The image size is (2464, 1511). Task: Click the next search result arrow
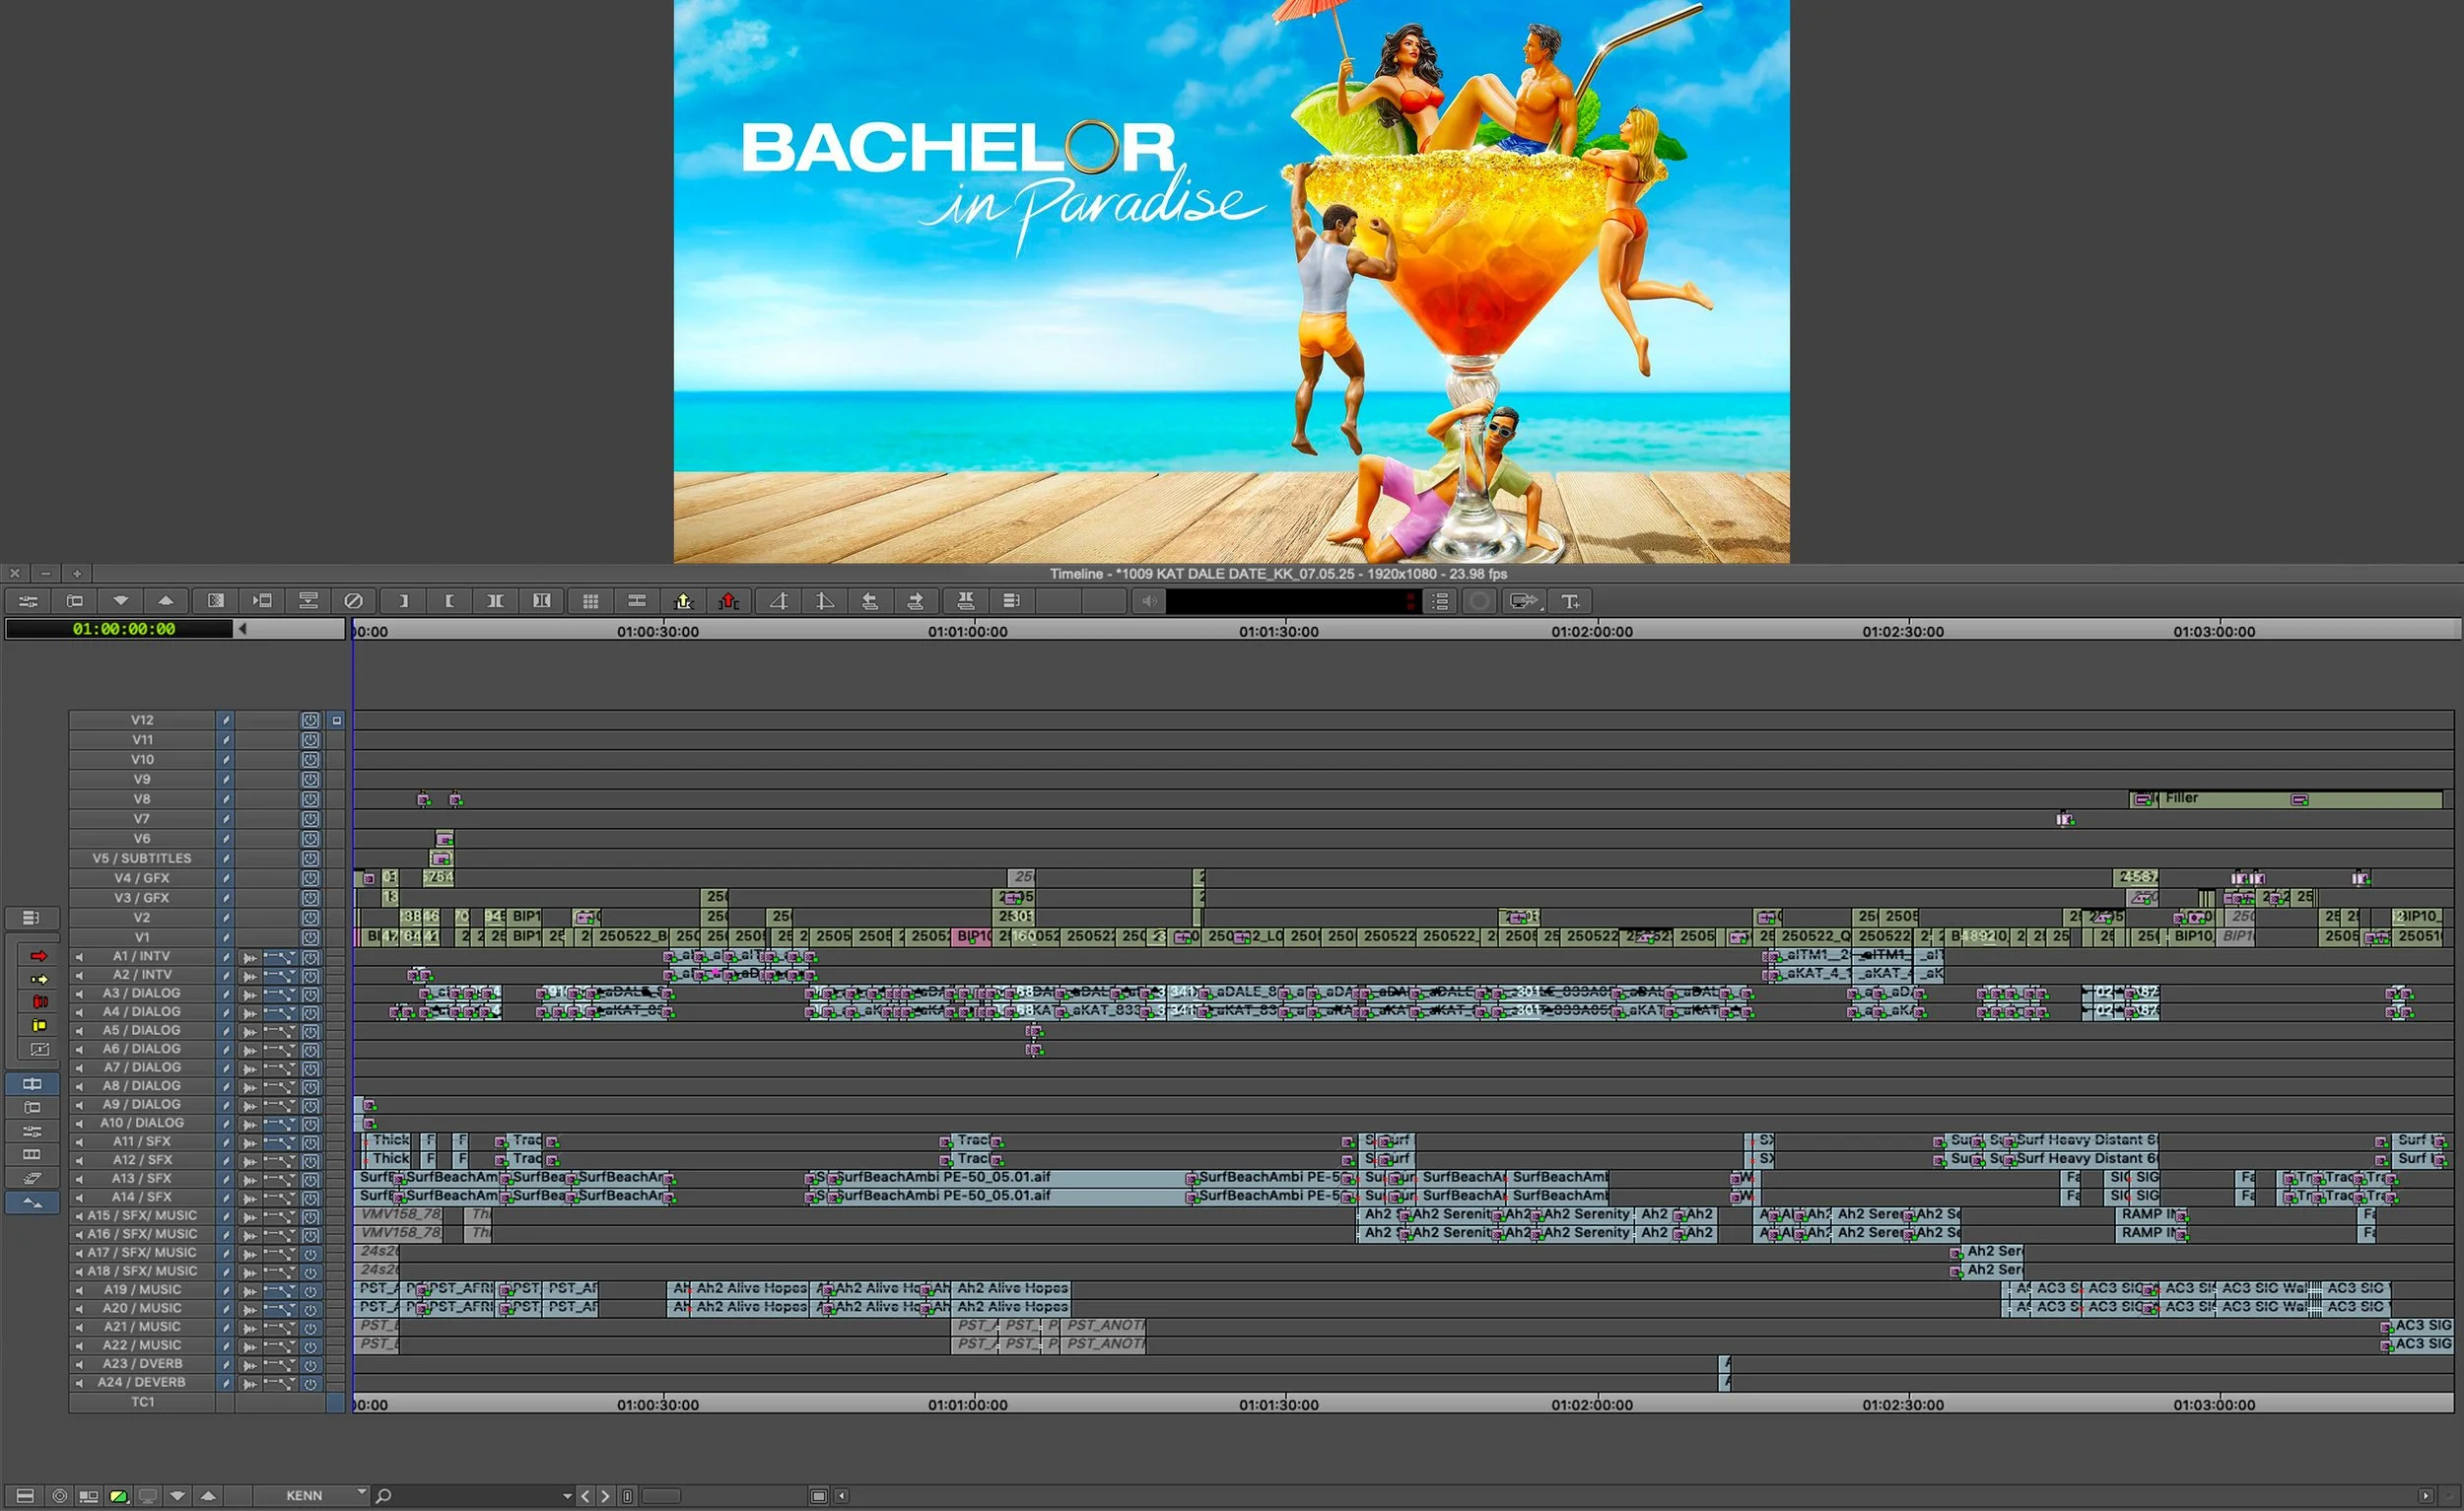coord(605,1496)
